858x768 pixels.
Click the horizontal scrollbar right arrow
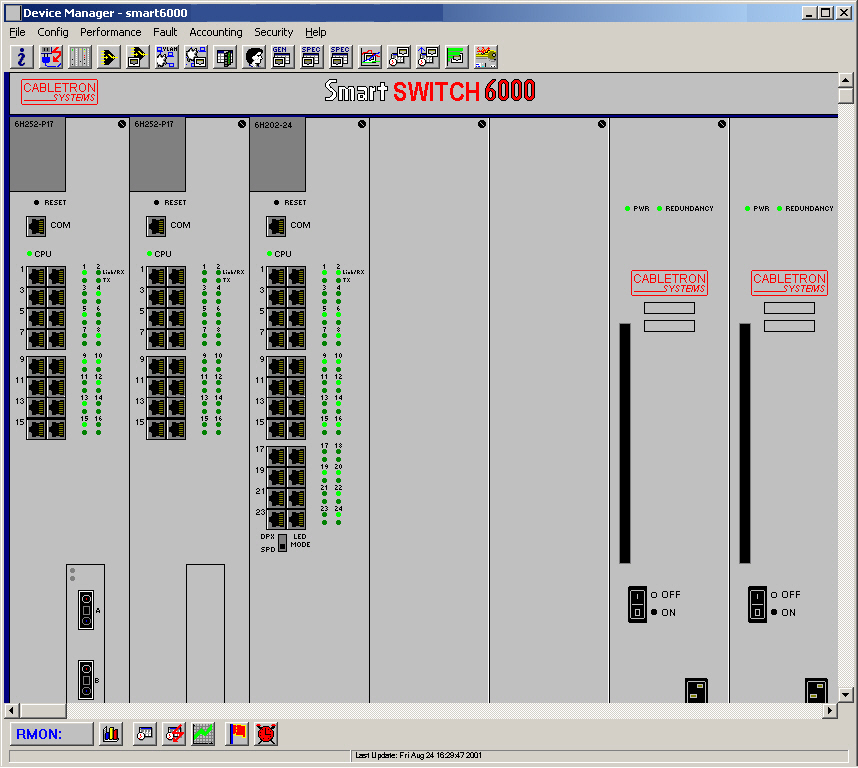tap(830, 711)
